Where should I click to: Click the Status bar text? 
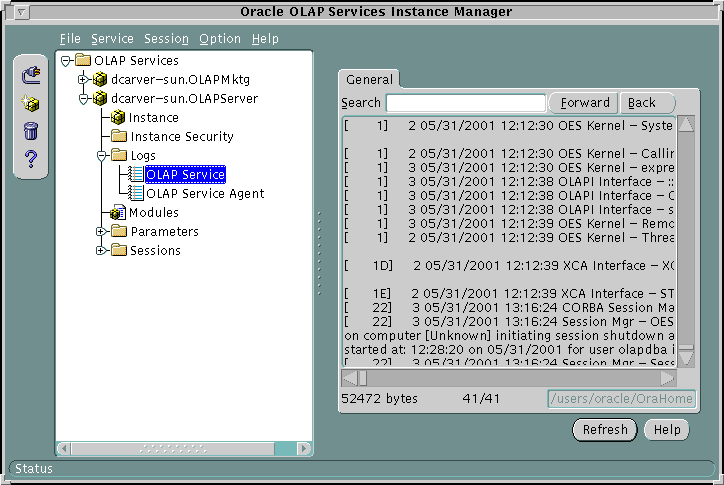34,468
